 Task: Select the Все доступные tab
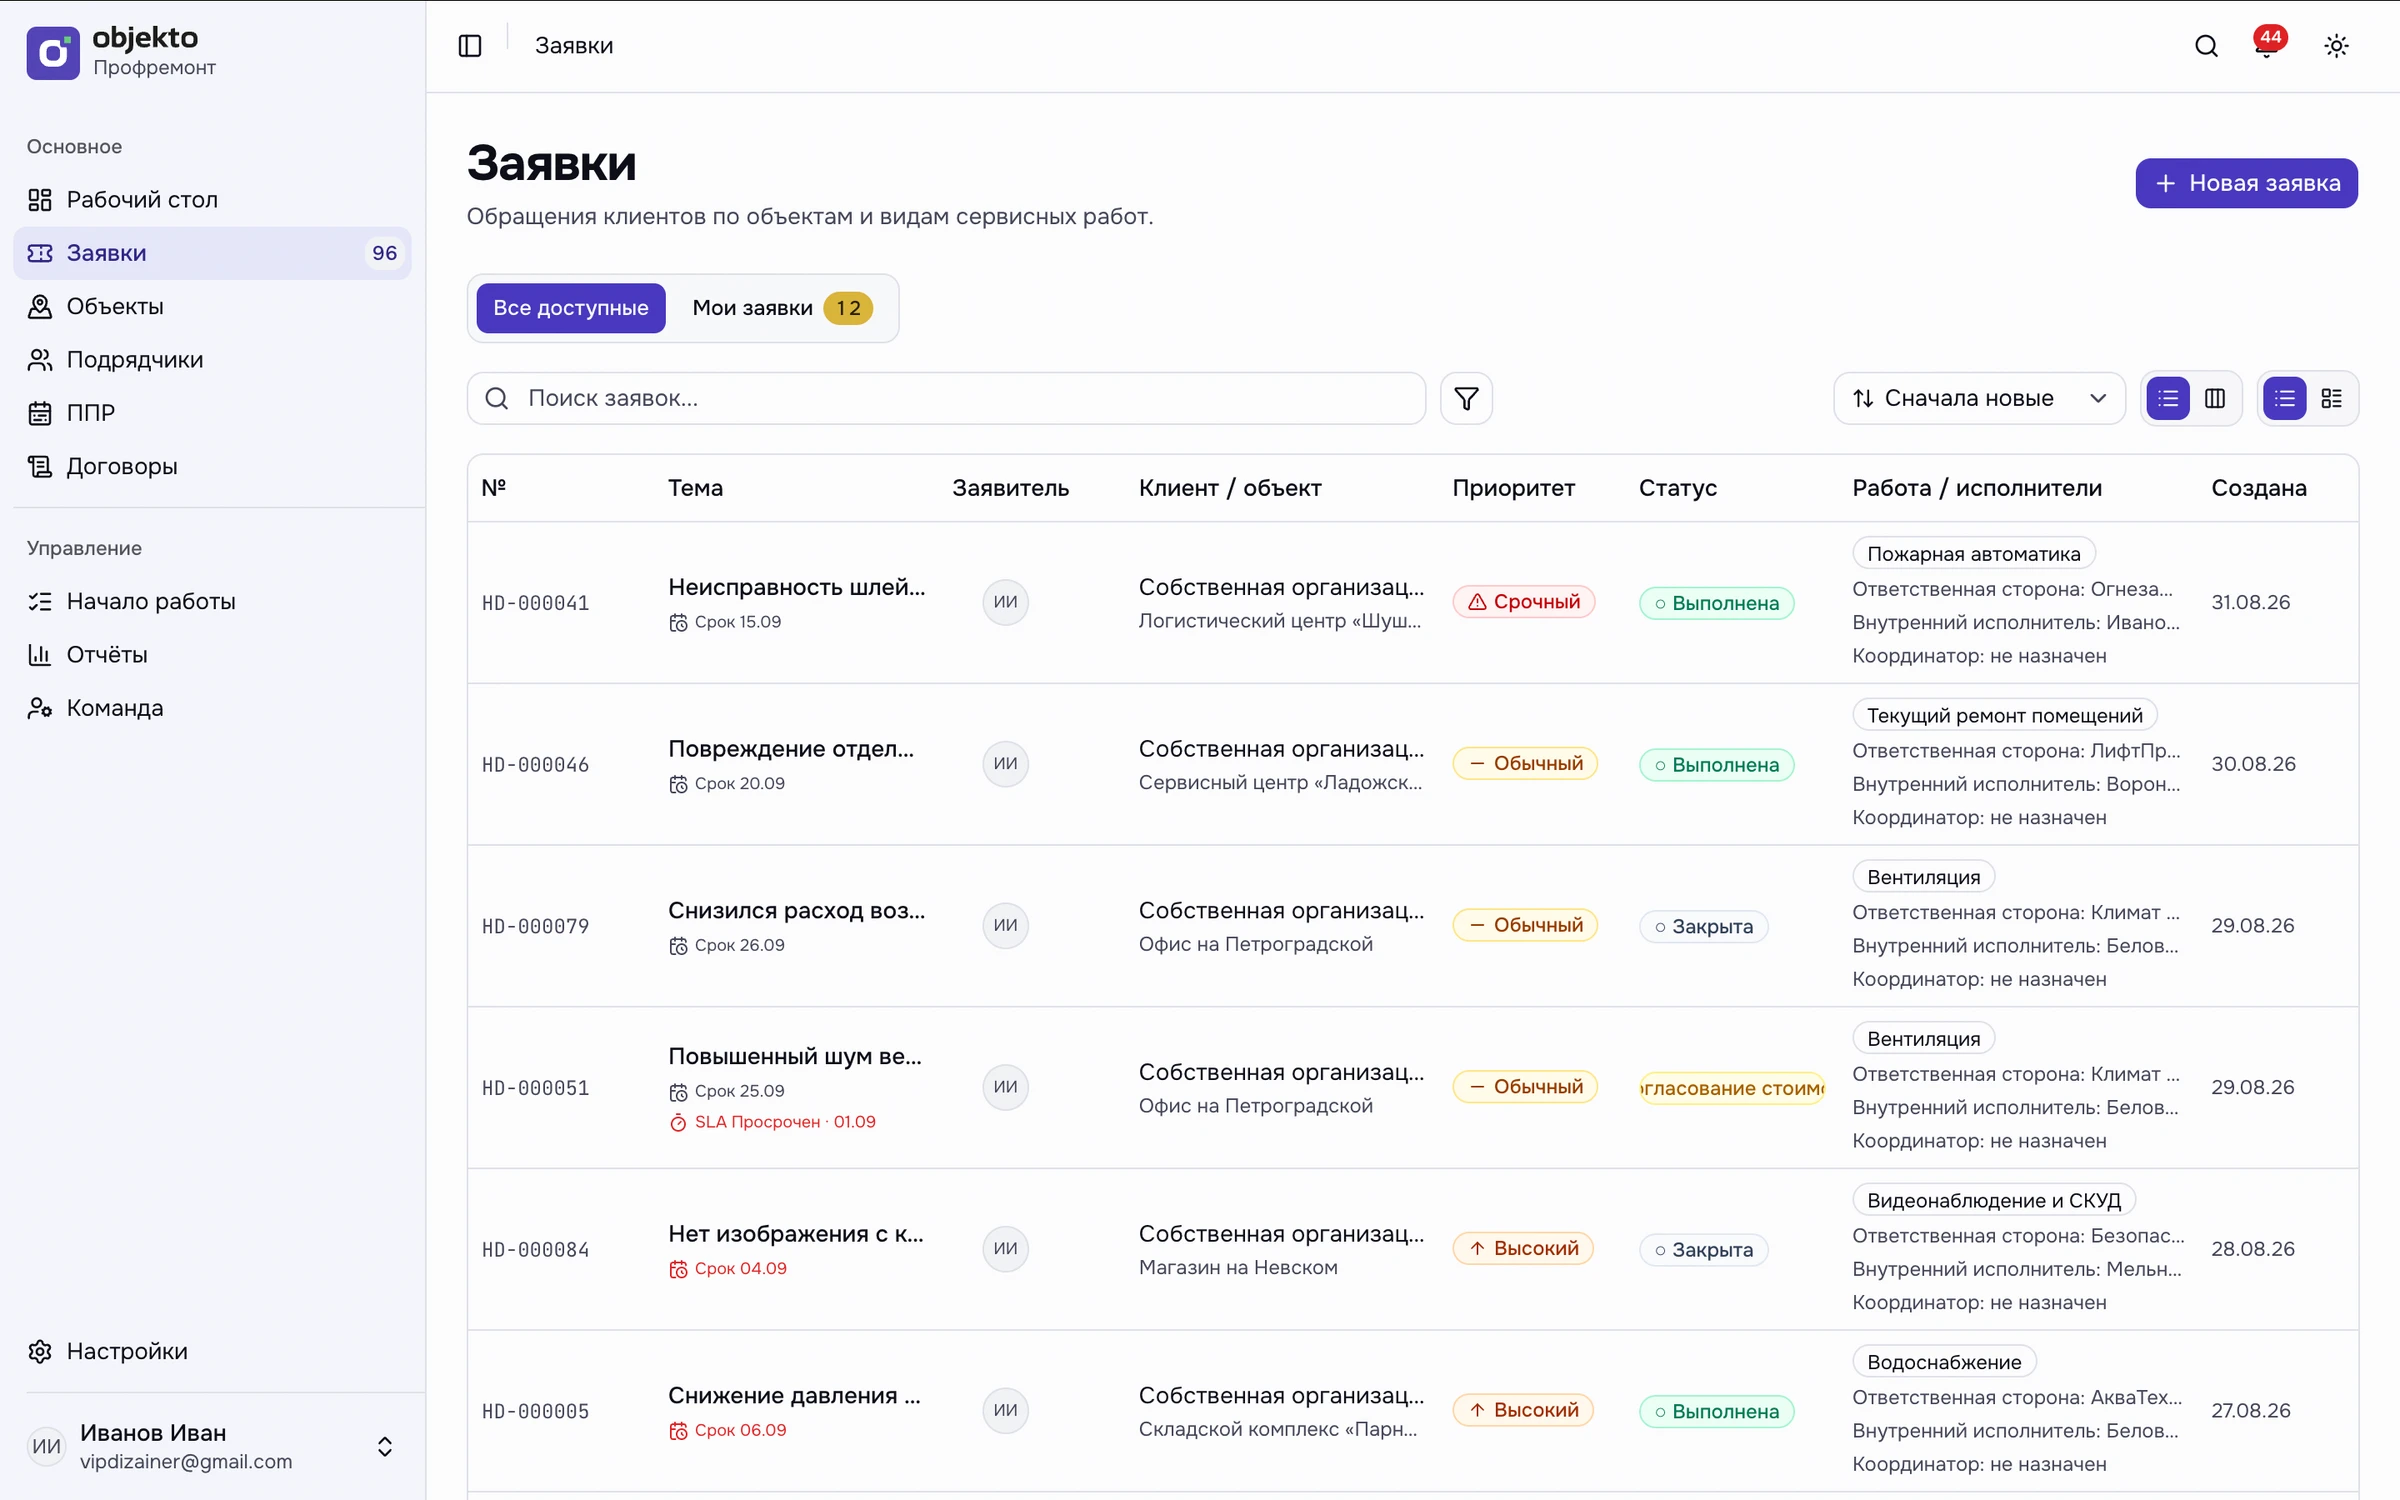coord(570,308)
